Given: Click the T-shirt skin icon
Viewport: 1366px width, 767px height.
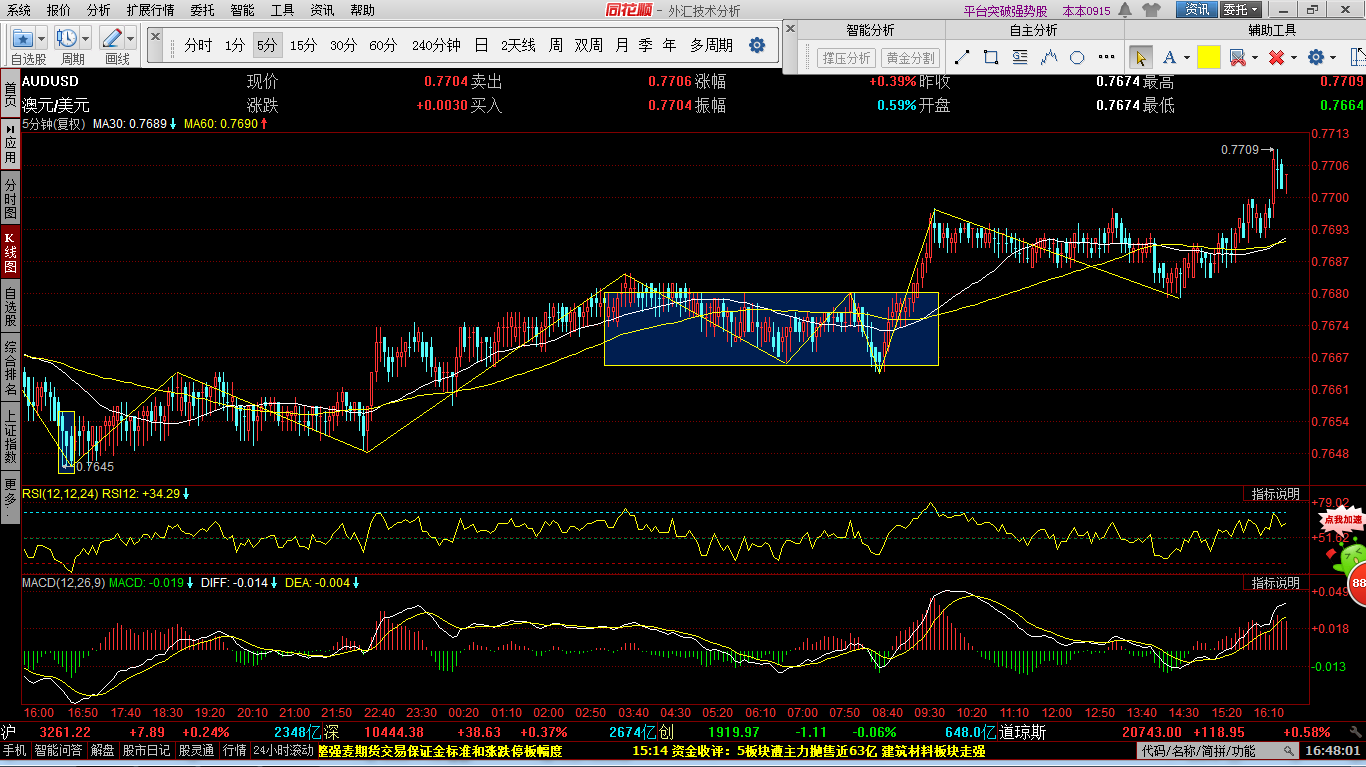Looking at the screenshot, I should click(x=1151, y=10).
